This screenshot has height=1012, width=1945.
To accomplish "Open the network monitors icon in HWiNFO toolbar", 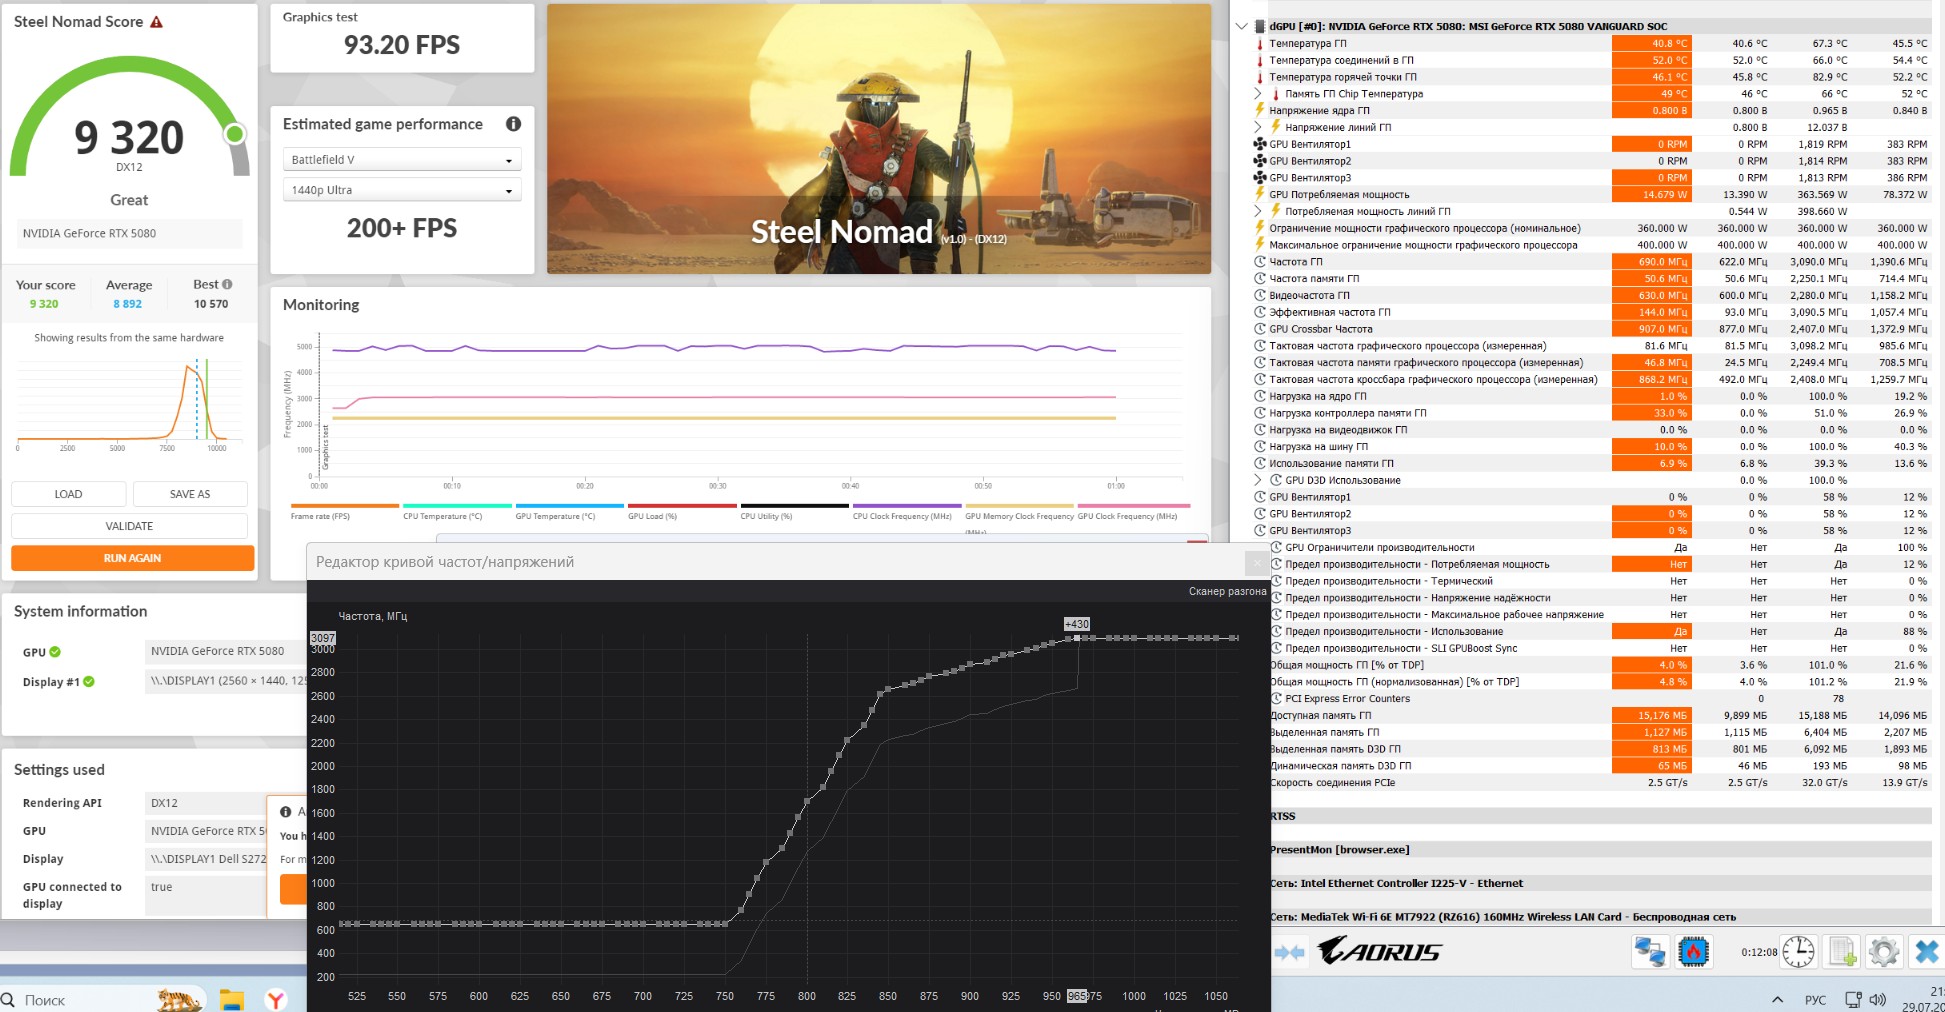I will point(1650,952).
